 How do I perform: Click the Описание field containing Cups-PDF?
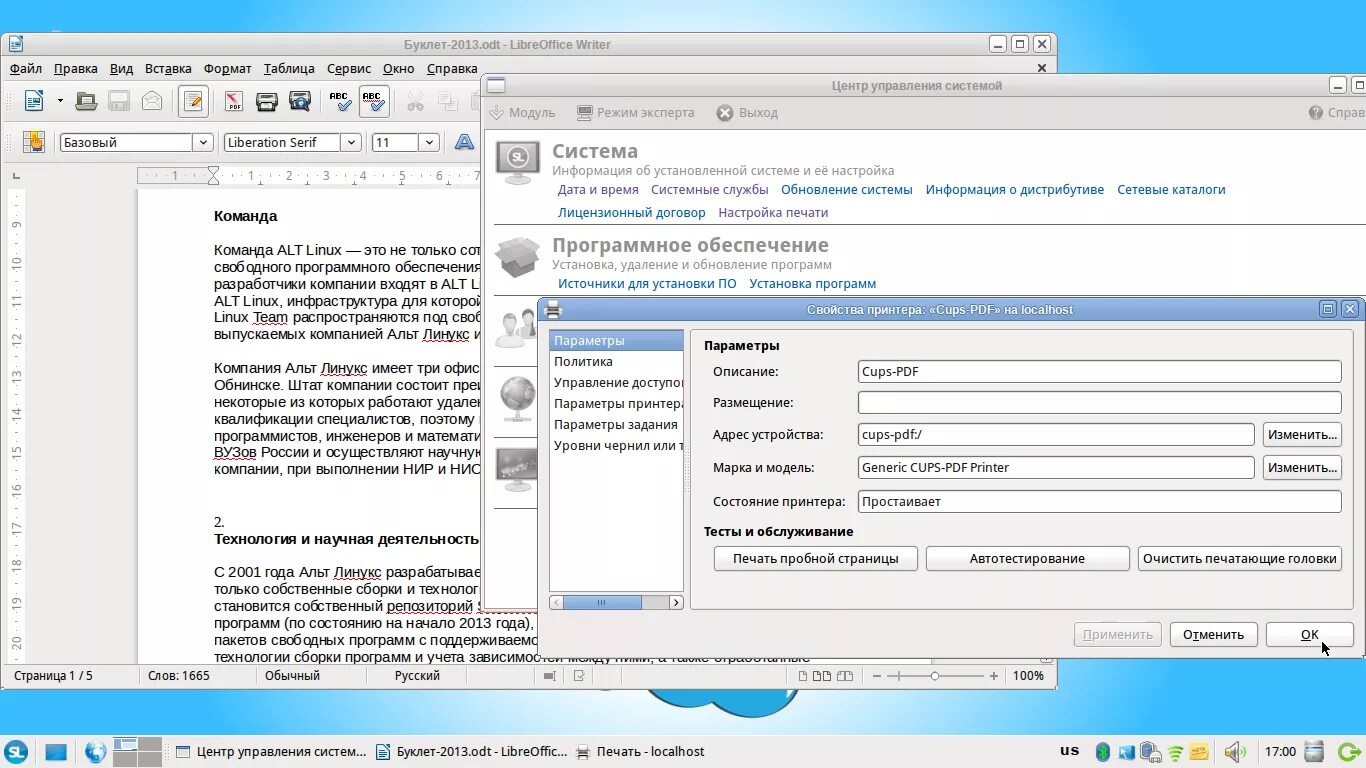(1099, 371)
